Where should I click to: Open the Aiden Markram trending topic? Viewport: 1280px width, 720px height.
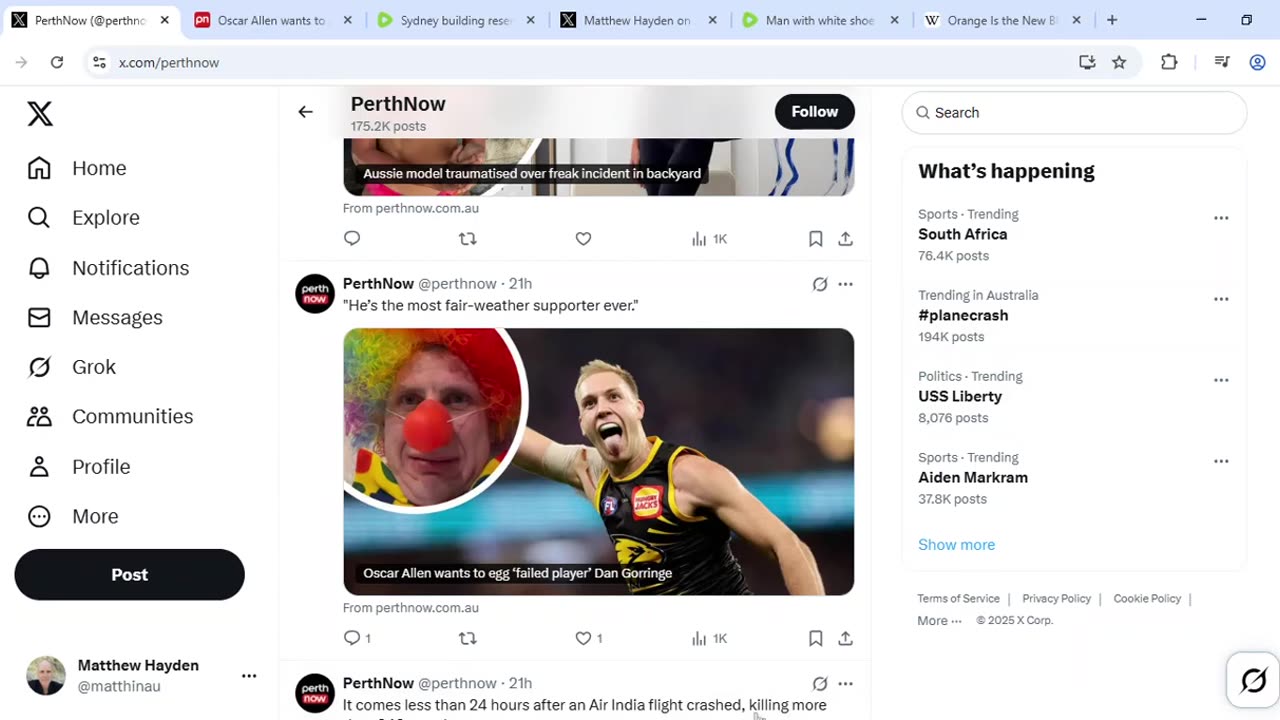(1074, 478)
